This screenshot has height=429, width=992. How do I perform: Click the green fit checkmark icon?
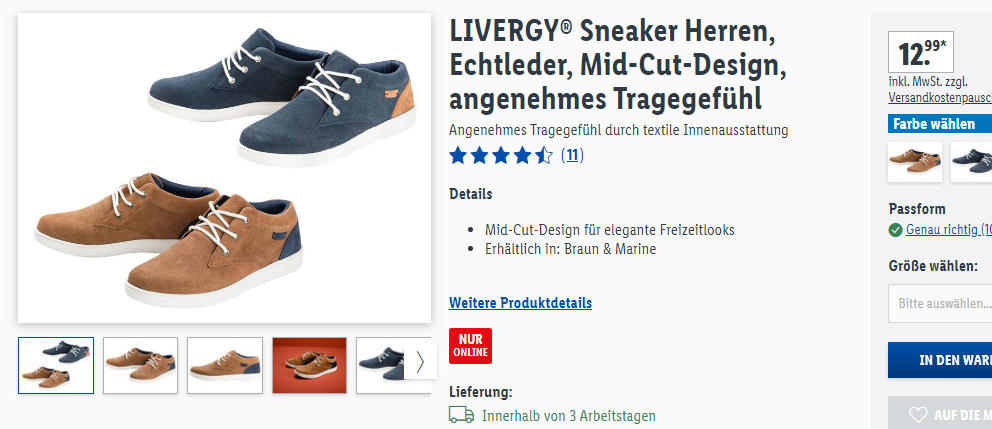click(x=895, y=230)
